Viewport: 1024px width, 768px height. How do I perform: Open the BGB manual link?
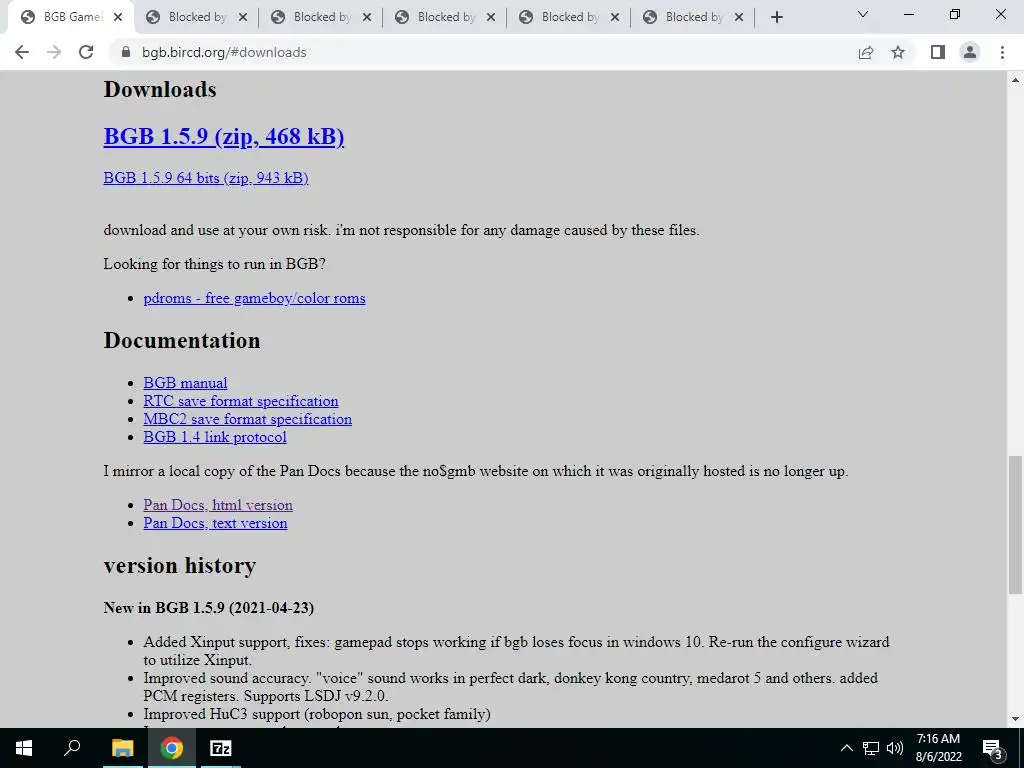pos(185,383)
